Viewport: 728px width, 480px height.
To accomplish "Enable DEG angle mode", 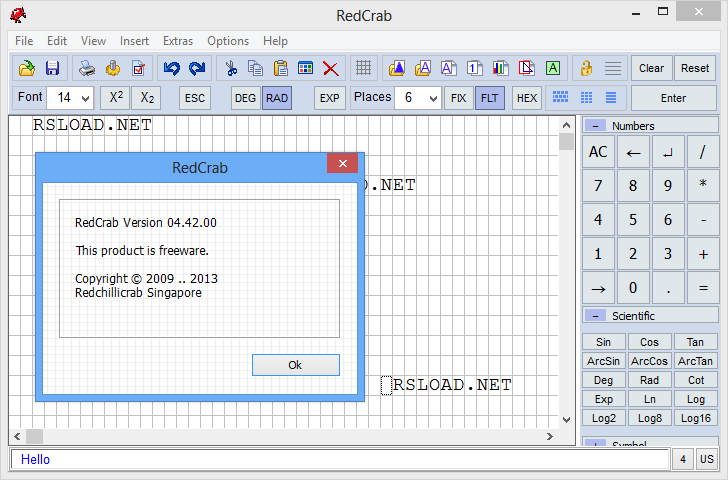I will pyautogui.click(x=246, y=98).
